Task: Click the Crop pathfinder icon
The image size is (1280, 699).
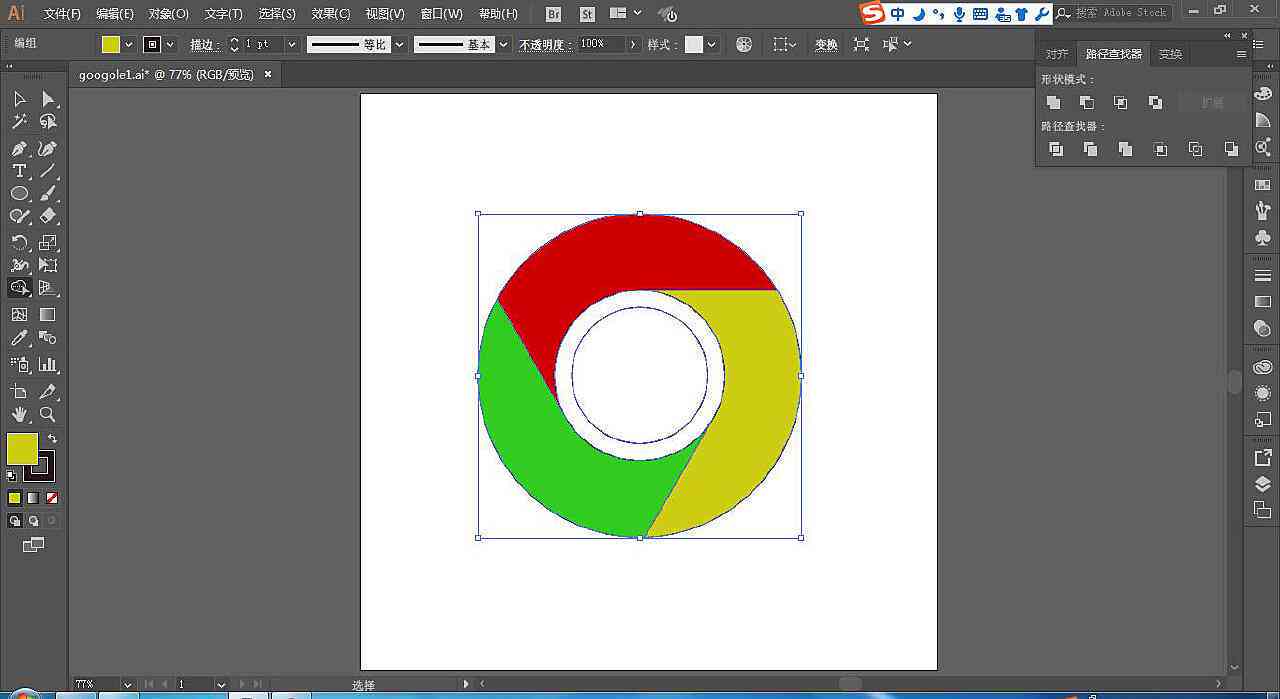Action: pyautogui.click(x=1161, y=149)
